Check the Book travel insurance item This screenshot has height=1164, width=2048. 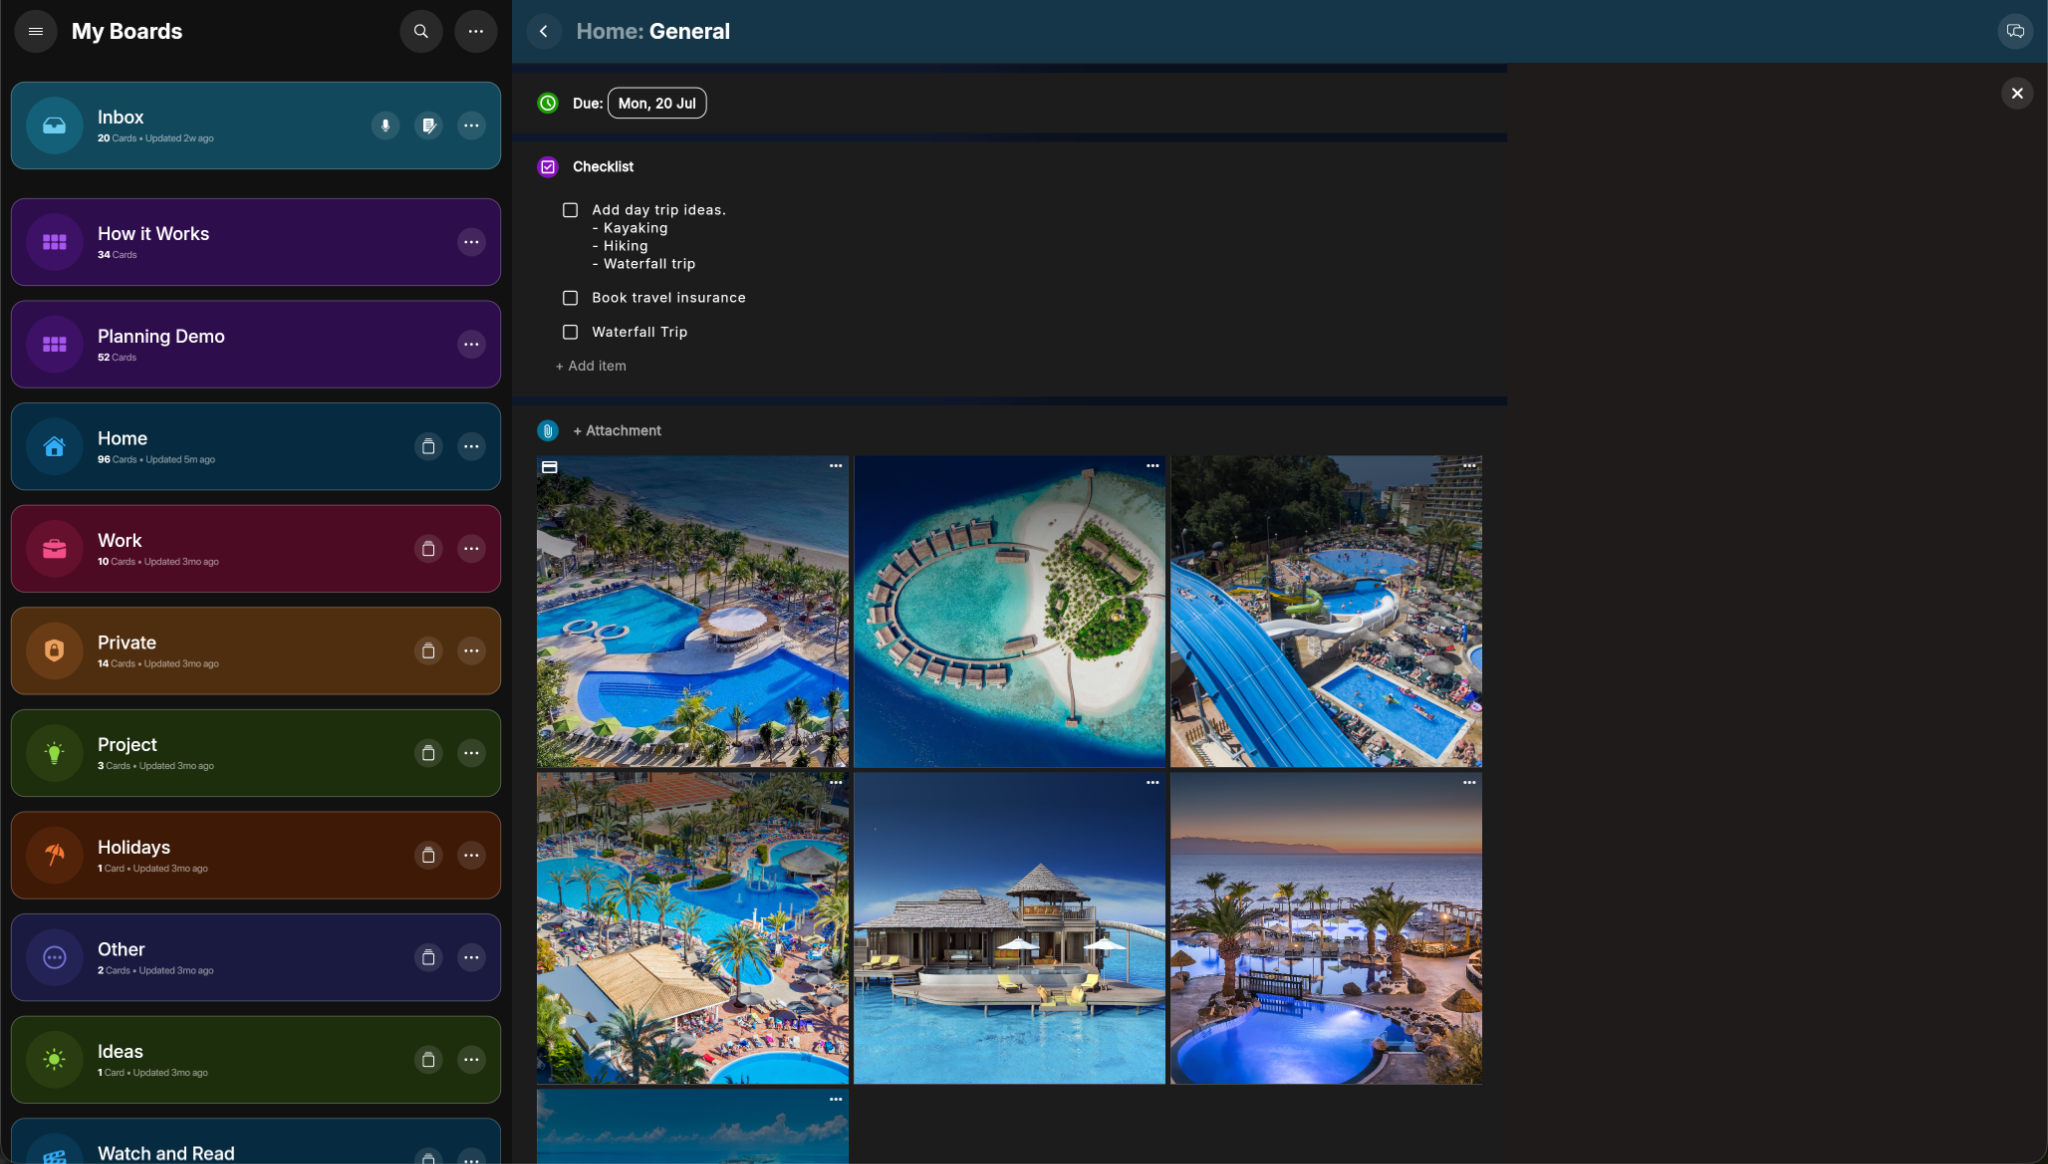(x=569, y=297)
